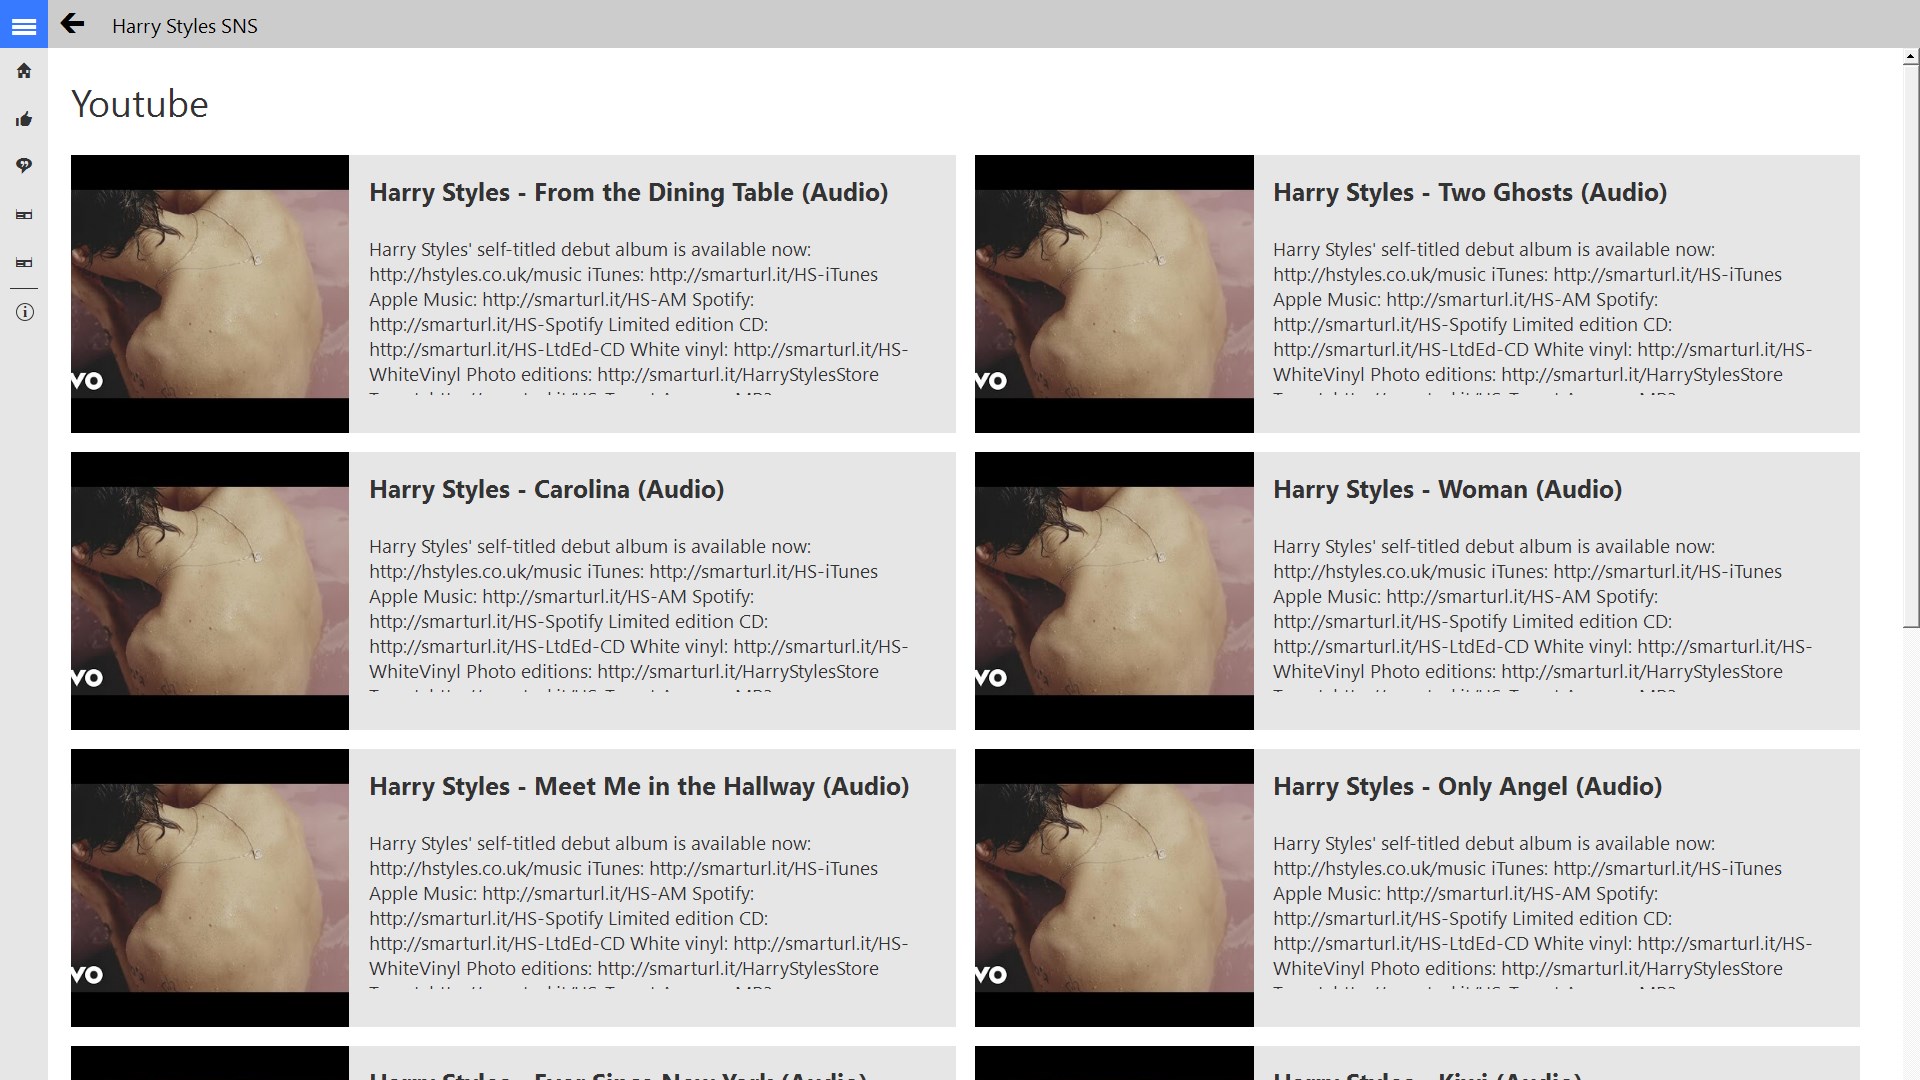This screenshot has height=1080, width=1920.
Task: Select title 'Harry Styles - Woman (Audio)'
Action: click(1447, 489)
